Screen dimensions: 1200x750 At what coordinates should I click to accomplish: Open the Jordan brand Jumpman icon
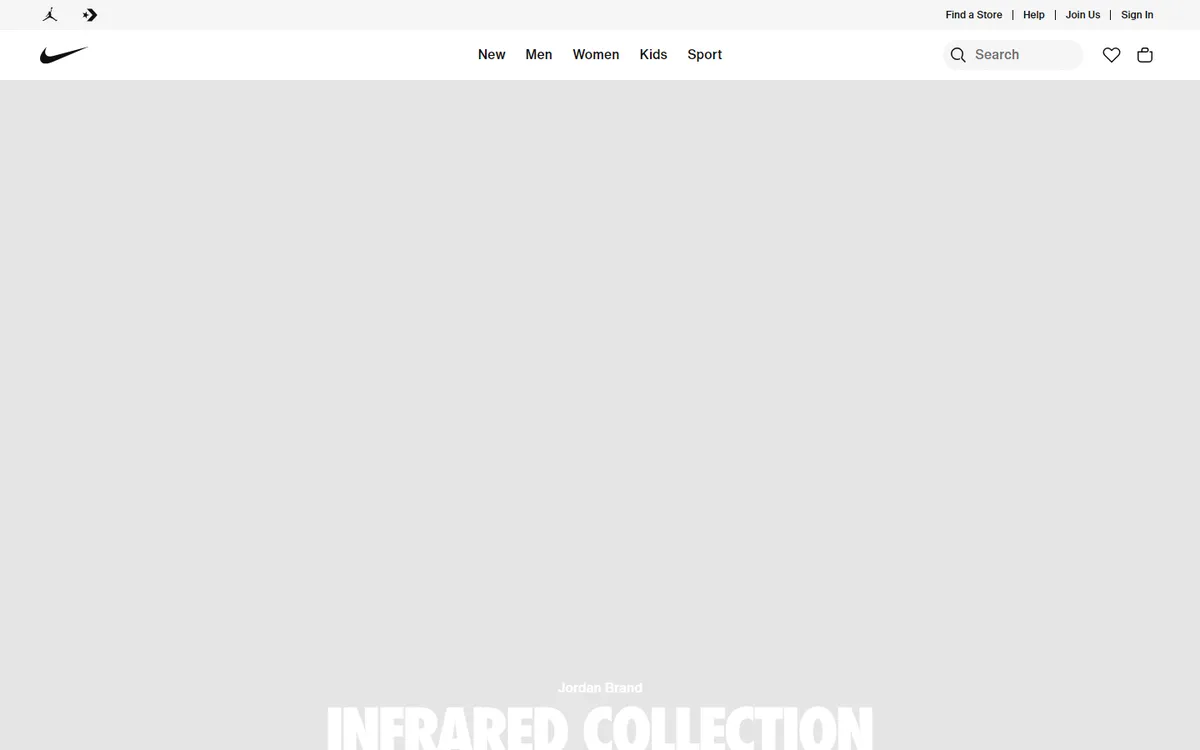[50, 15]
